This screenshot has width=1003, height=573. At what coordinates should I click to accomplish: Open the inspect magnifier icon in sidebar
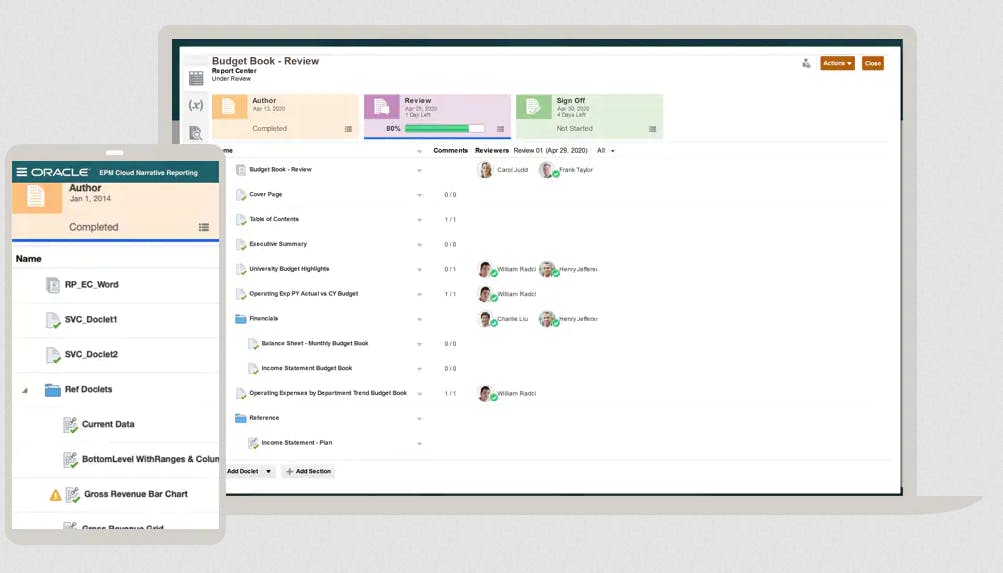196,133
